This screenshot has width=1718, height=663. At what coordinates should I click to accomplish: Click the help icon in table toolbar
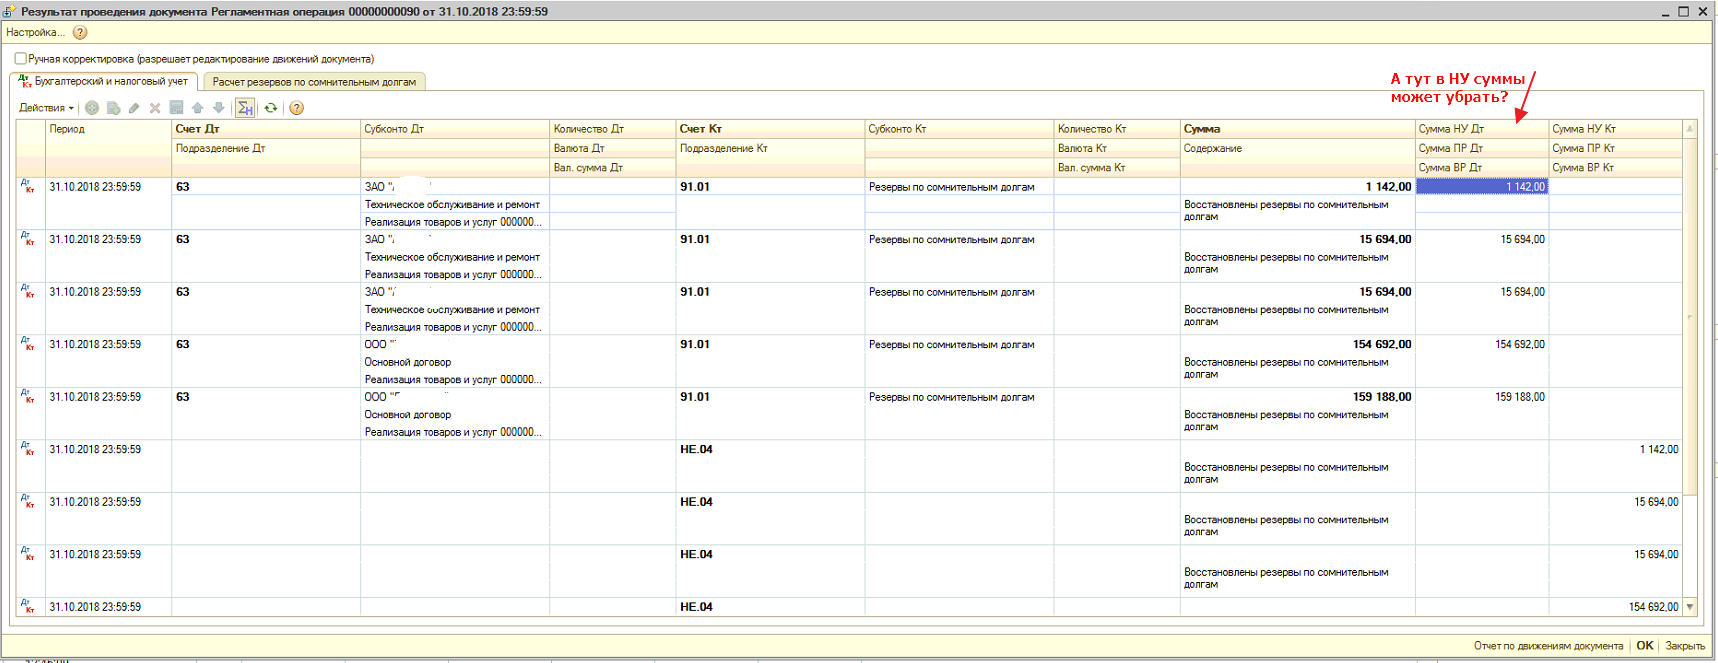[296, 108]
